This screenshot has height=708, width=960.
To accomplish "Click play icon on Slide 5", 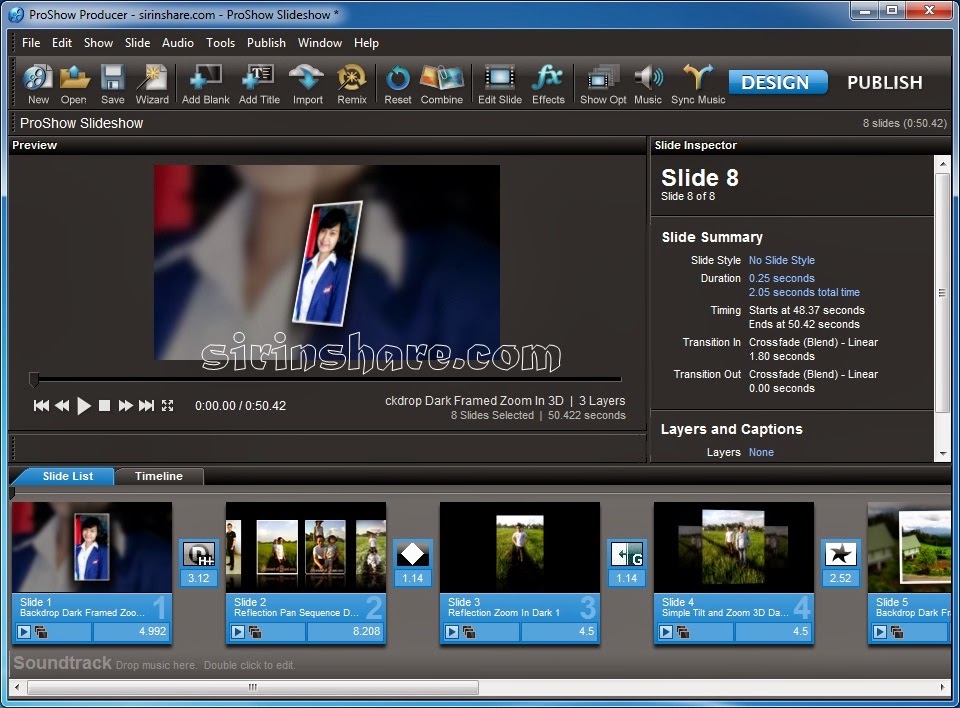I will [880, 631].
